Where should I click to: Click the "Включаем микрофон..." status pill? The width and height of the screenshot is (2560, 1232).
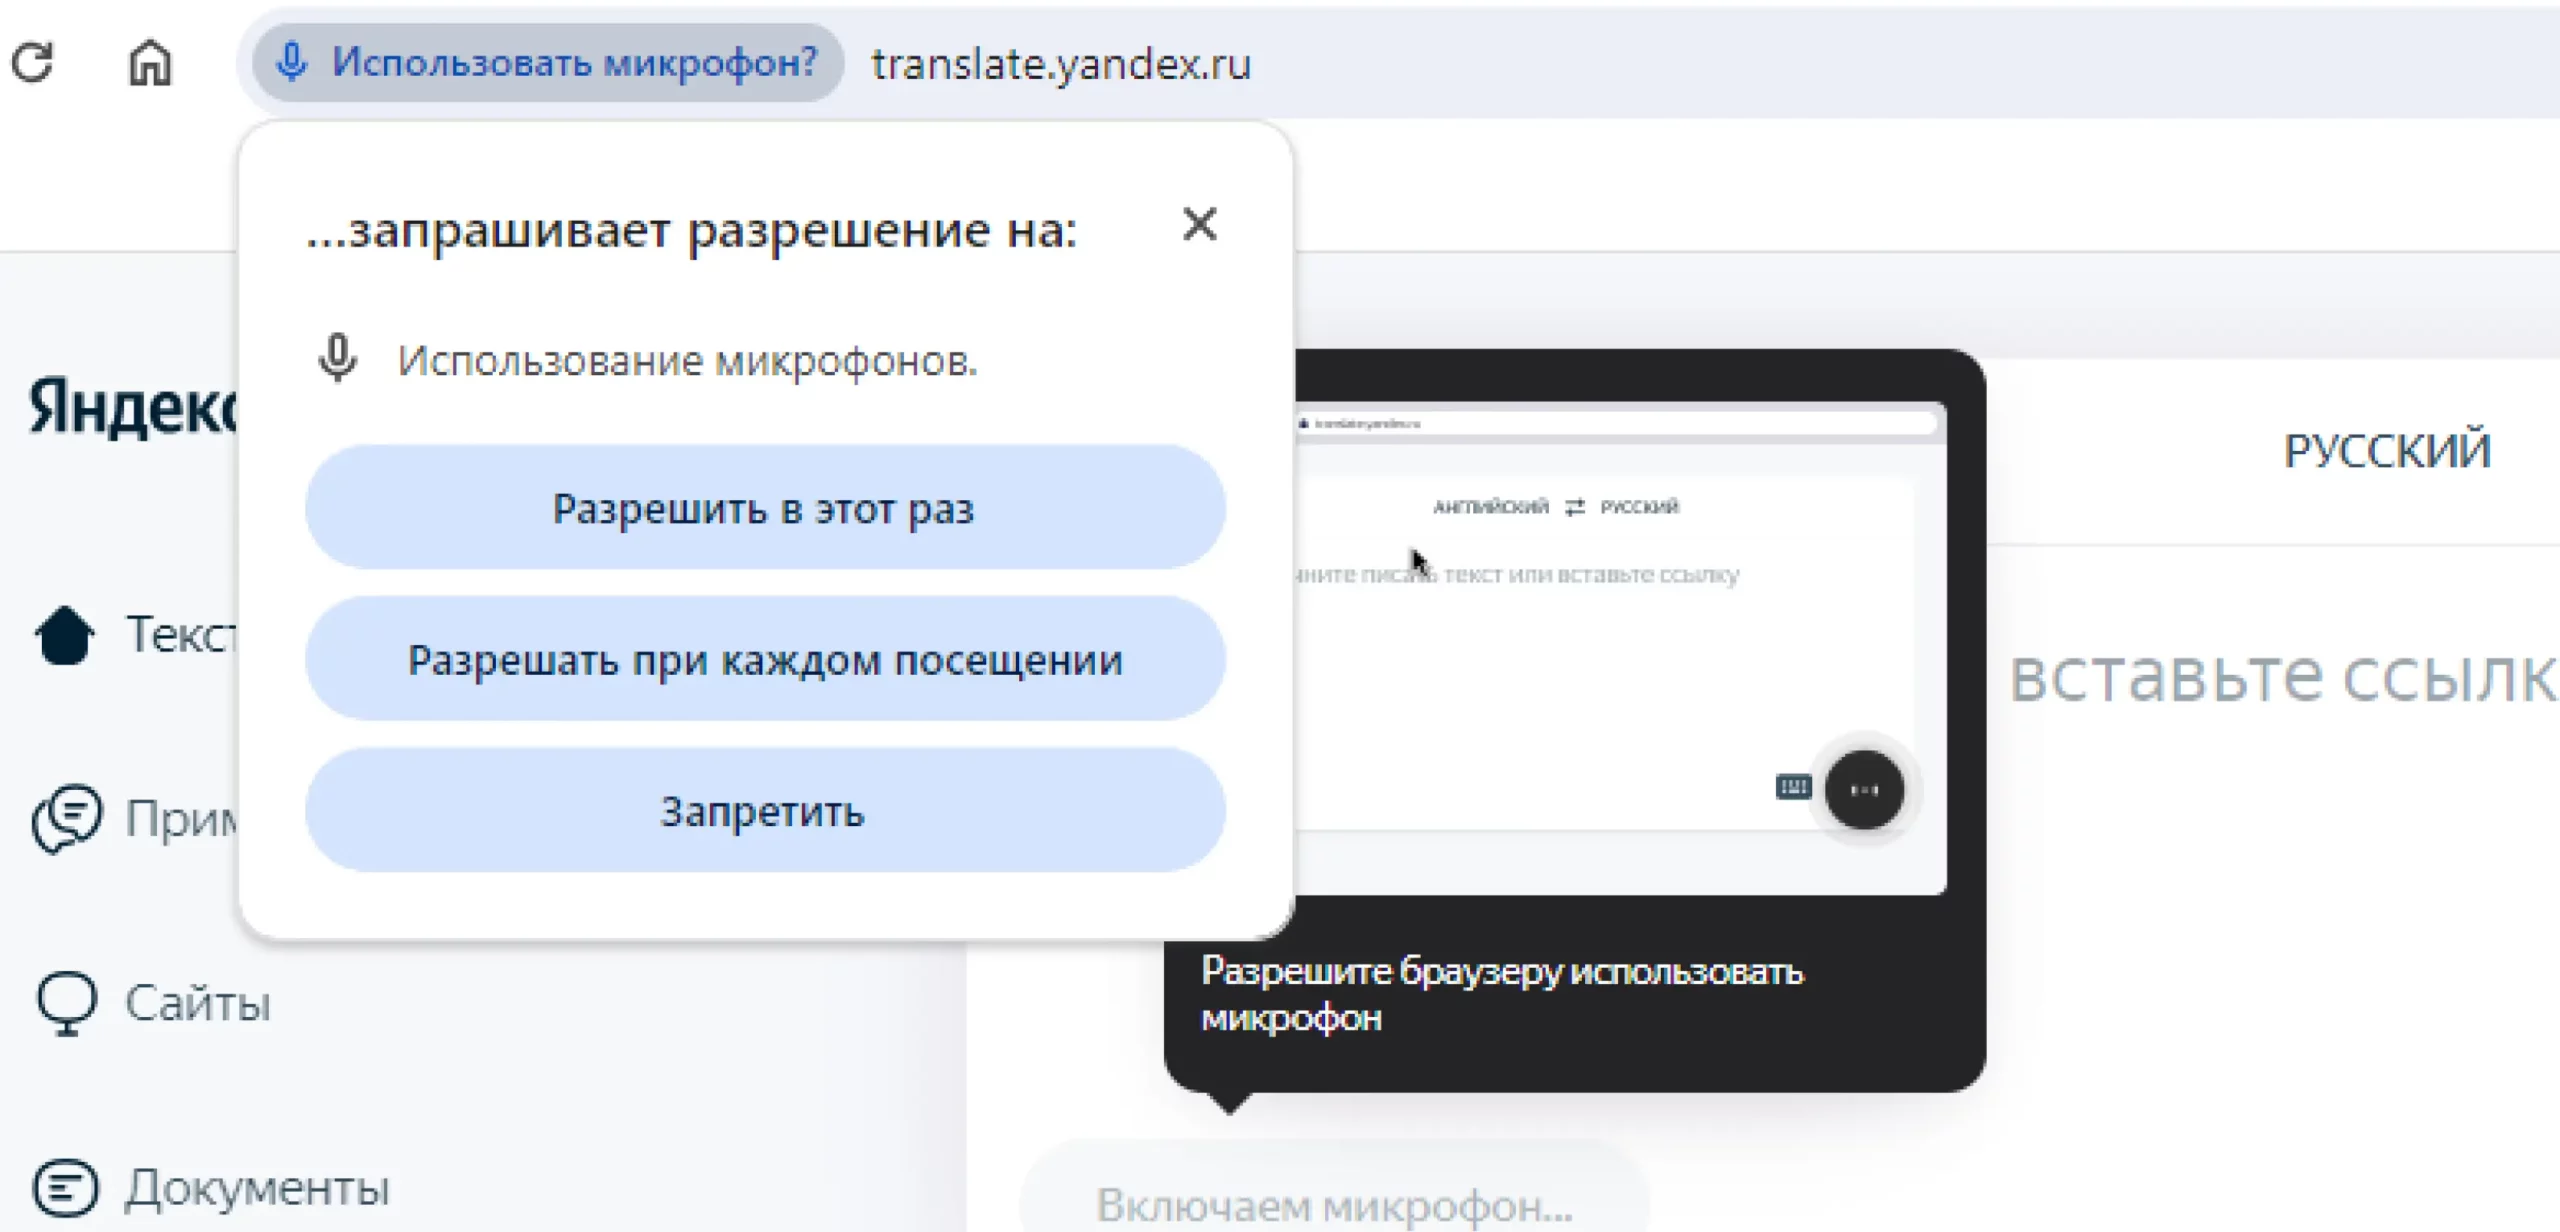[x=1333, y=1204]
